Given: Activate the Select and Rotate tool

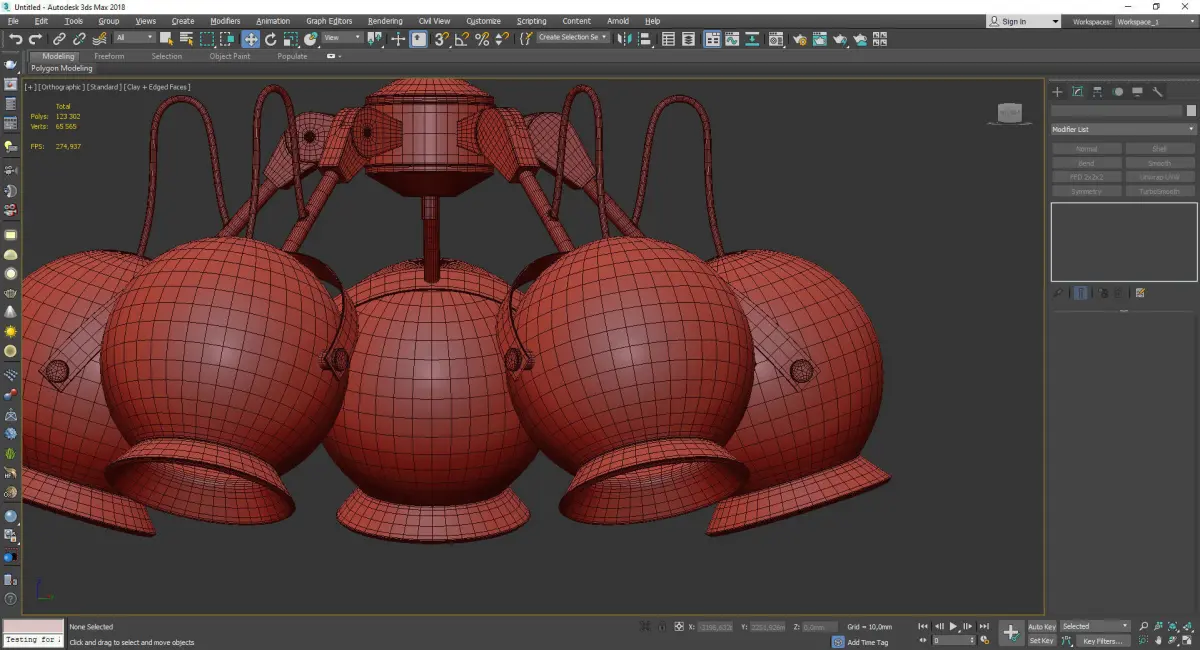Looking at the screenshot, I should tap(271, 39).
